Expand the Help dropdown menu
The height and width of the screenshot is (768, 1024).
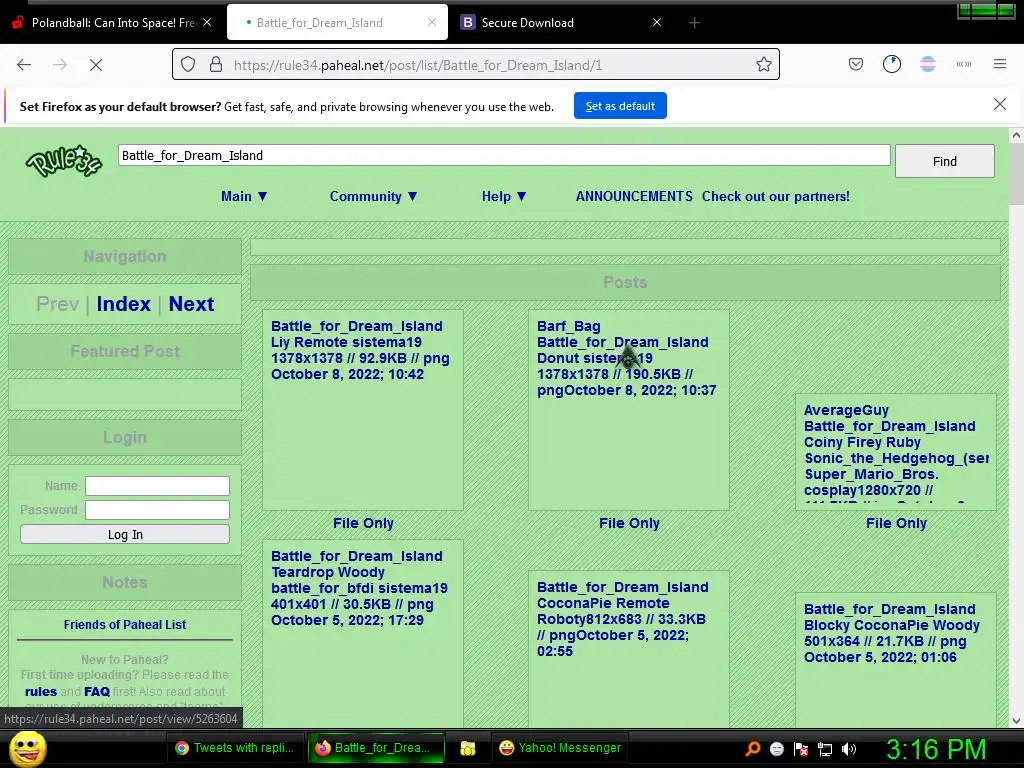(x=504, y=197)
